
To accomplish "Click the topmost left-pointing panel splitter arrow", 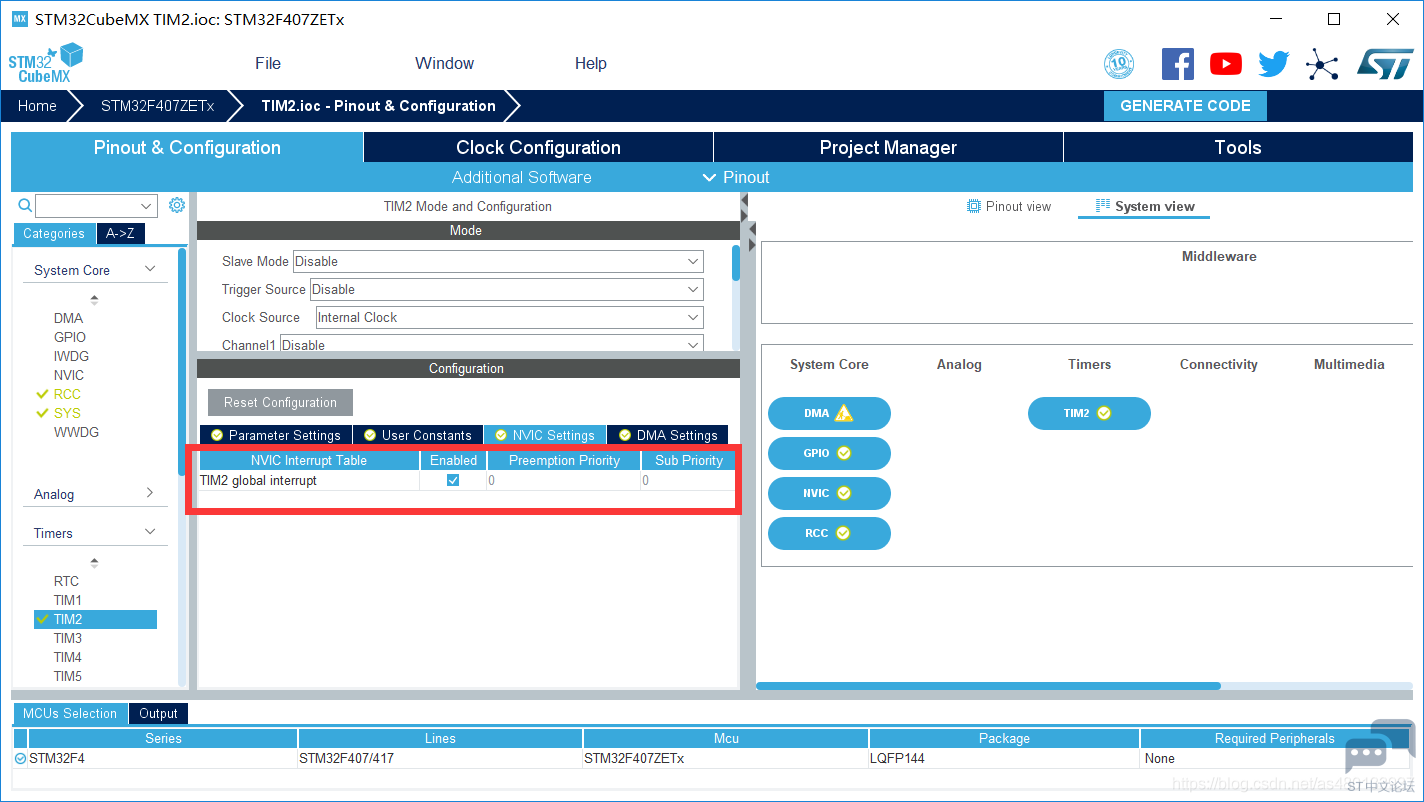I will coord(744,202).
